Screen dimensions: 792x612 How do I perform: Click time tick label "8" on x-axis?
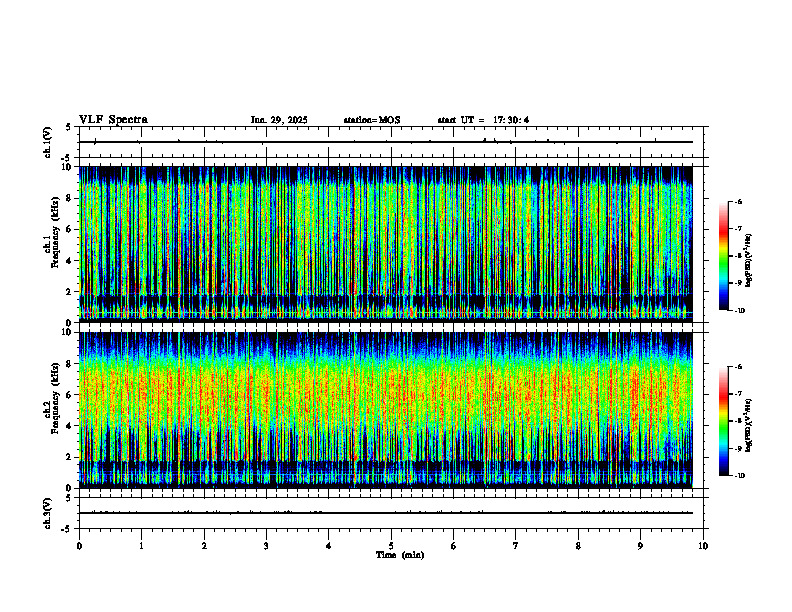578,546
